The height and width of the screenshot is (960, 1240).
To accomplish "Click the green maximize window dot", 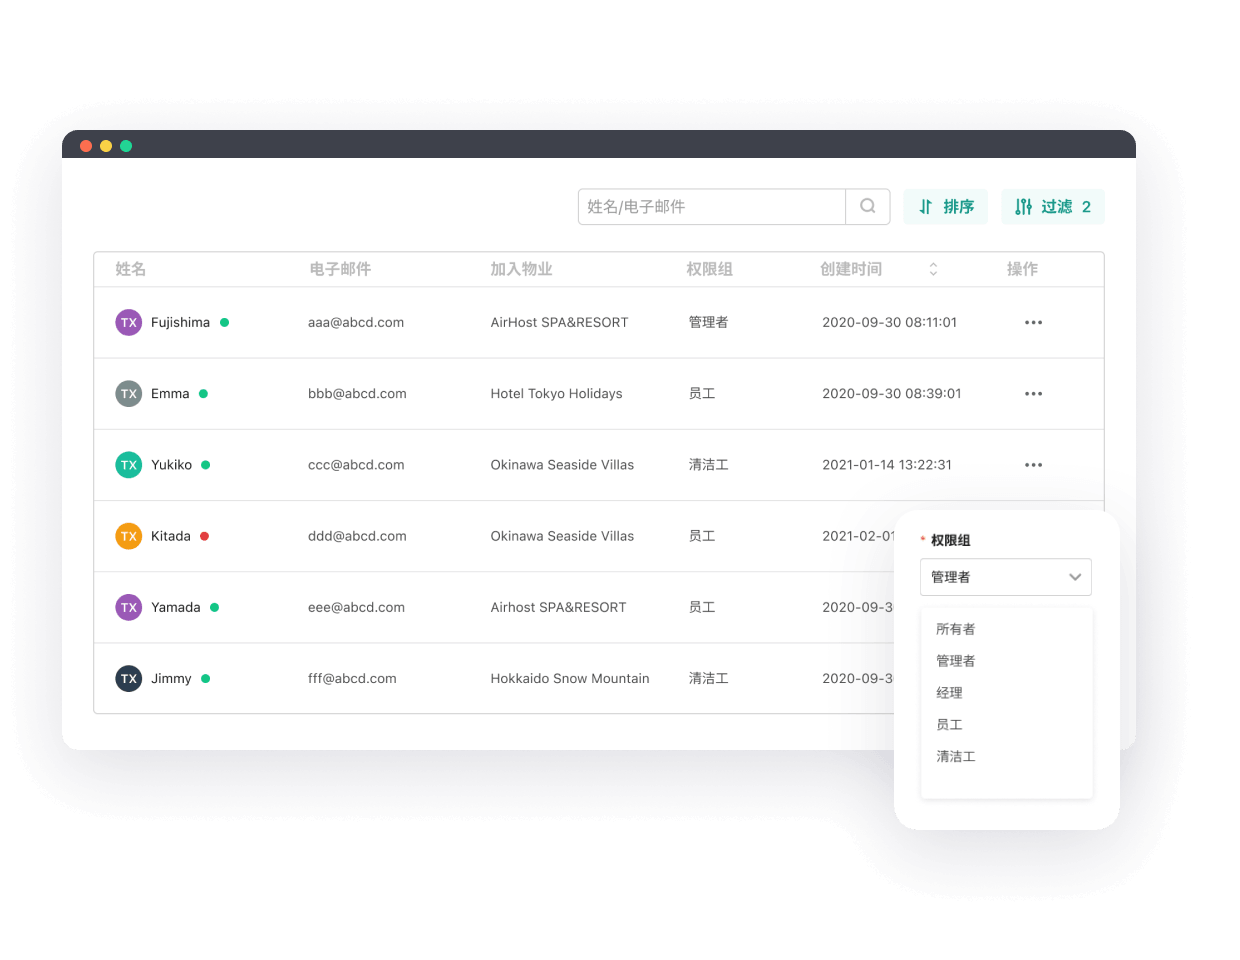I will pyautogui.click(x=126, y=146).
